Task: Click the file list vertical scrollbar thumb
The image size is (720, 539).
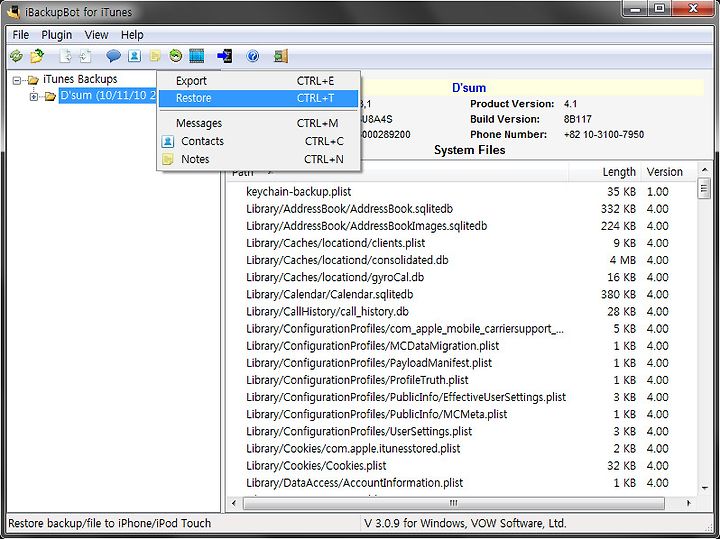Action: [704, 189]
